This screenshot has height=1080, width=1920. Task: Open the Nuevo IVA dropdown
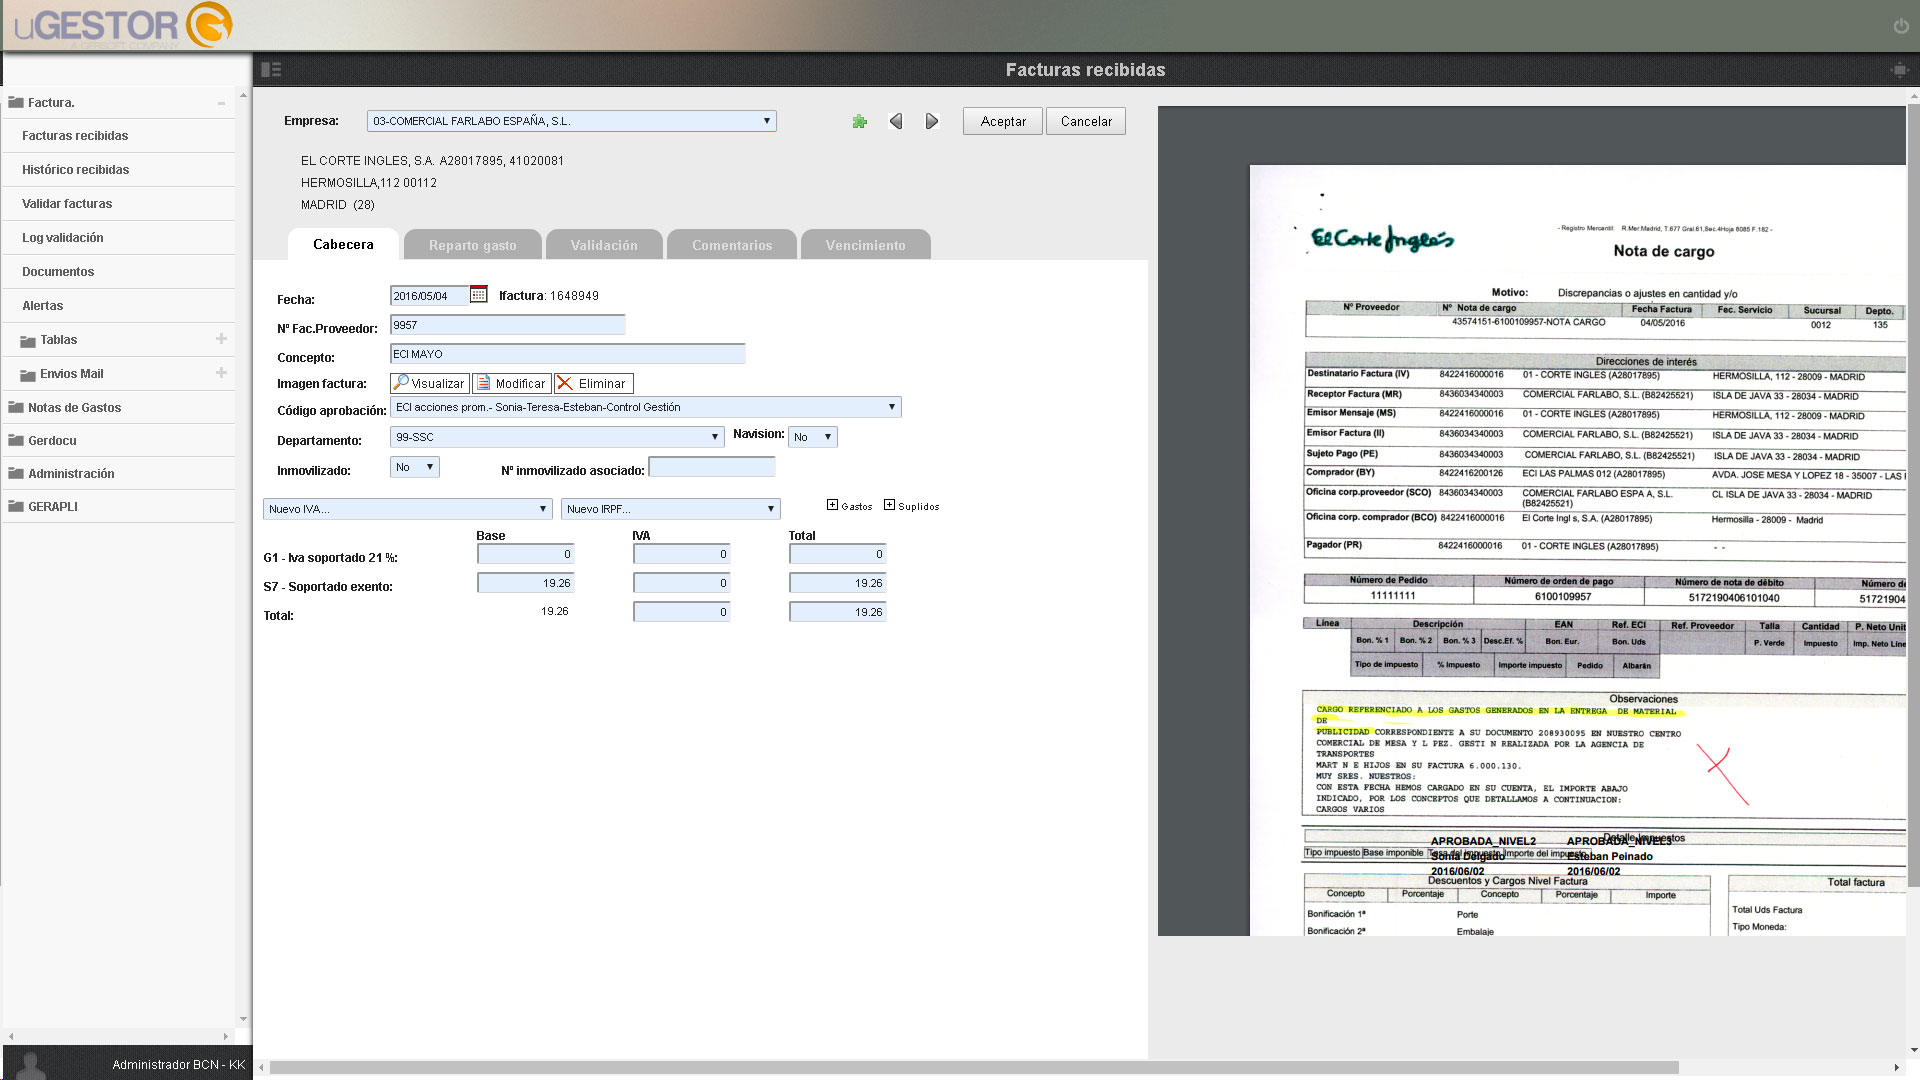click(408, 509)
